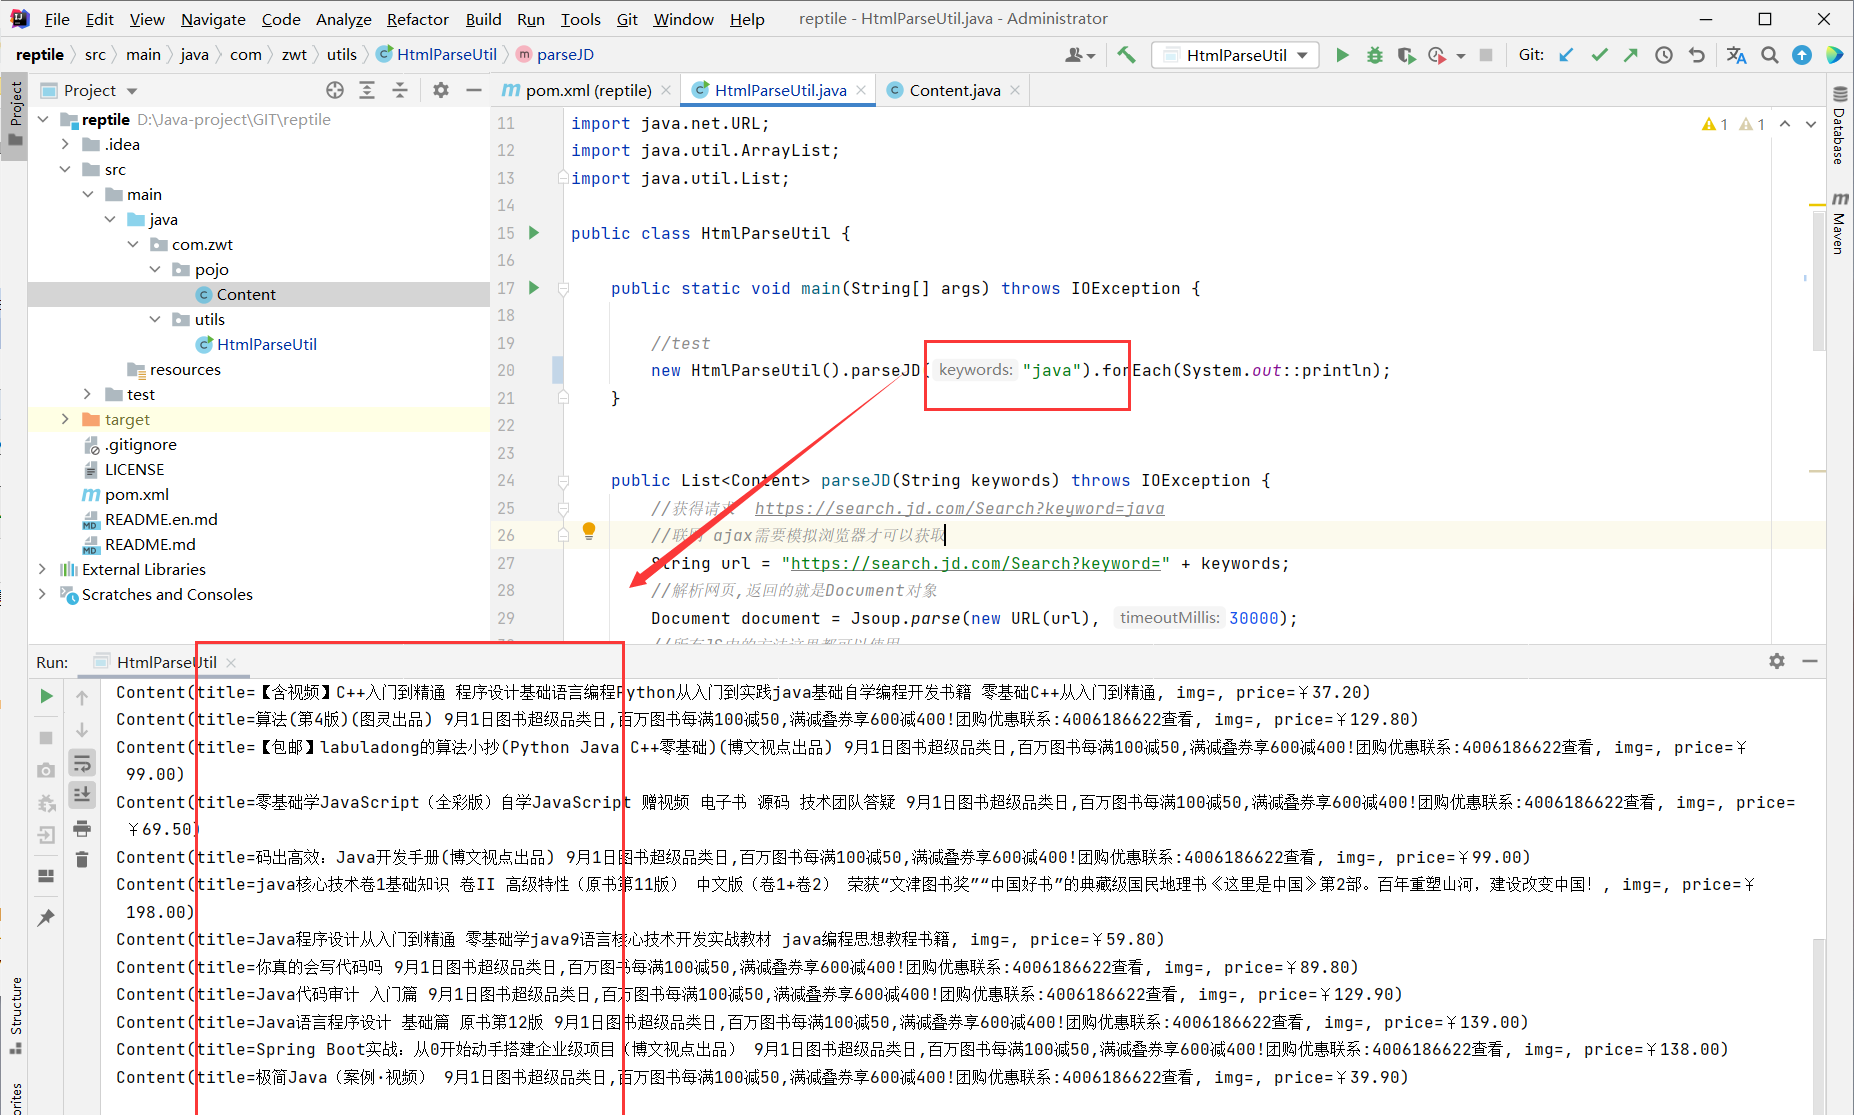Image resolution: width=1854 pixels, height=1115 pixels.
Task: Run HtmlParseUtil with the green play button
Action: coord(1342,55)
